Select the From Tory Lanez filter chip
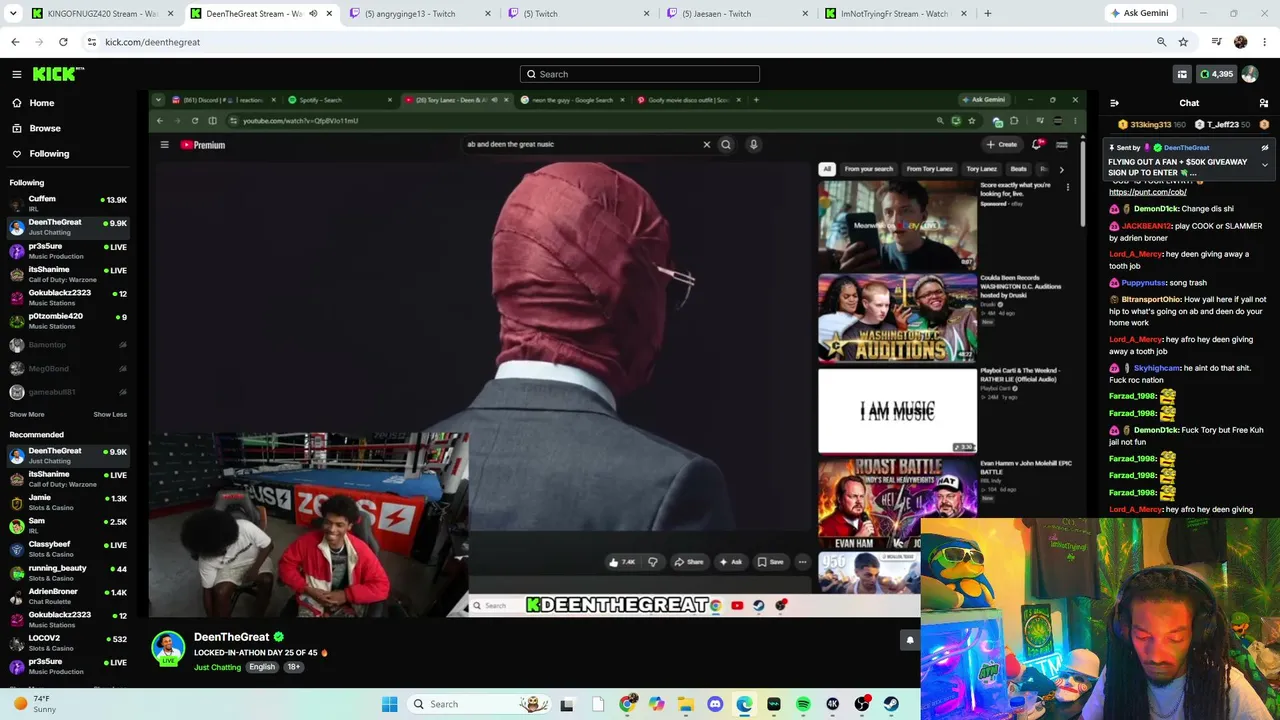 point(929,169)
